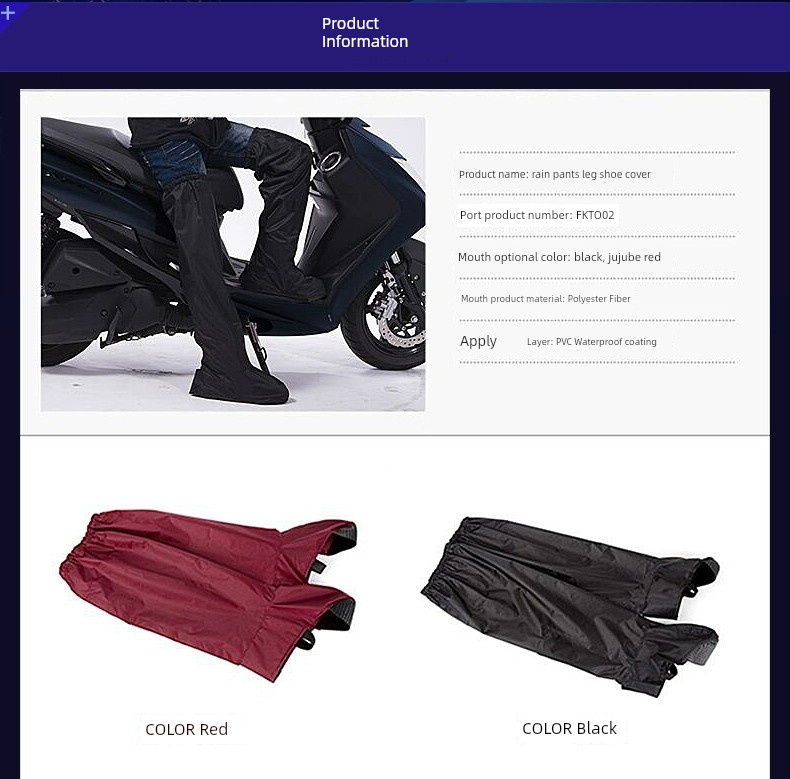Open the motorcycle rider product photo
Image resolution: width=790 pixels, height=779 pixels.
233,264
